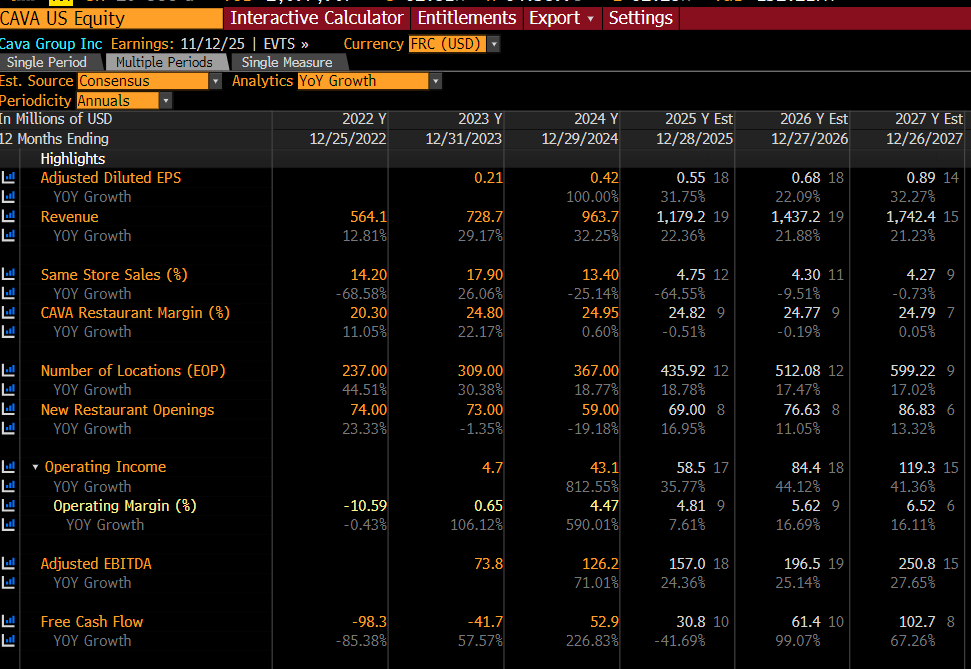This screenshot has width=971, height=669.
Task: Click the chart icon beside Free Cash Flow
Action: click(9, 622)
